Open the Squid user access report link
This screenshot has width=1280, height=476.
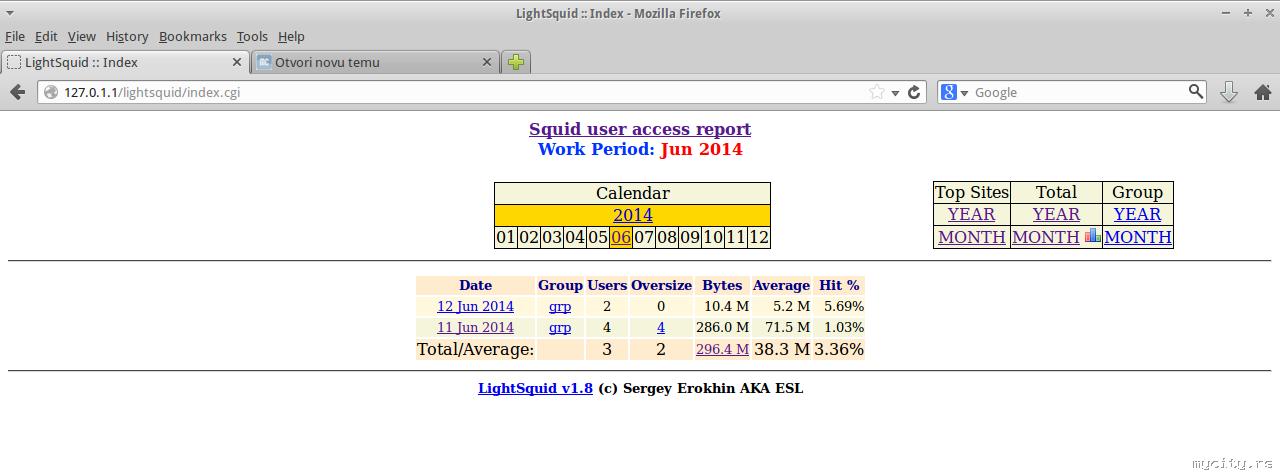point(640,129)
